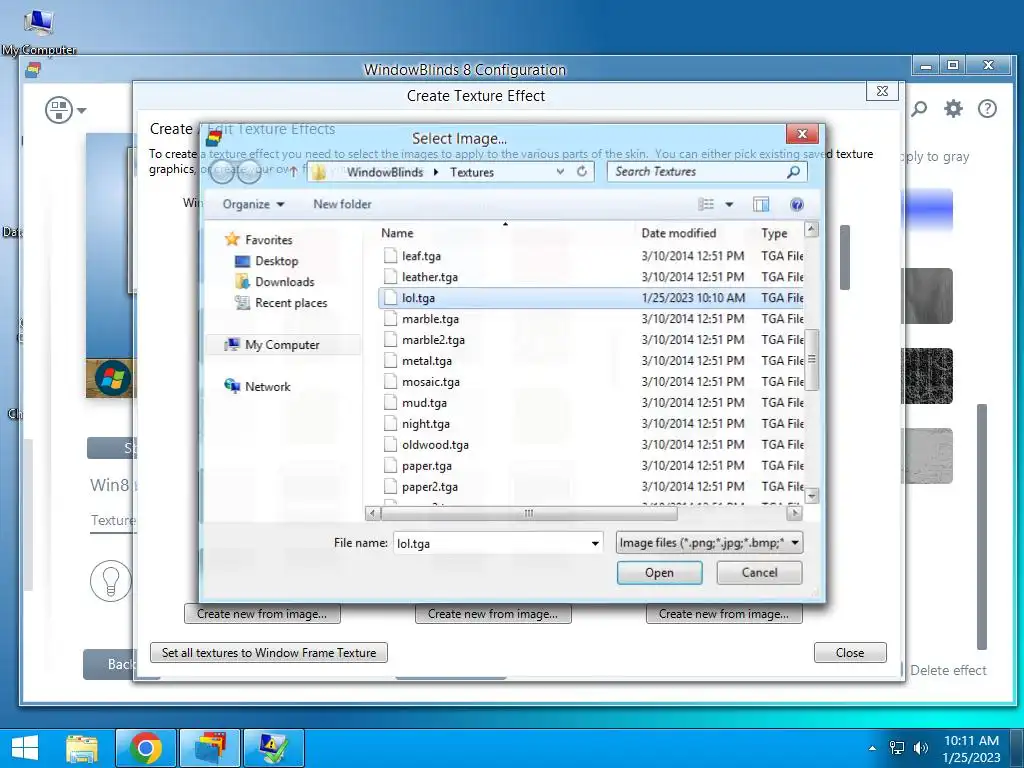Go up one folder level

coord(293,172)
